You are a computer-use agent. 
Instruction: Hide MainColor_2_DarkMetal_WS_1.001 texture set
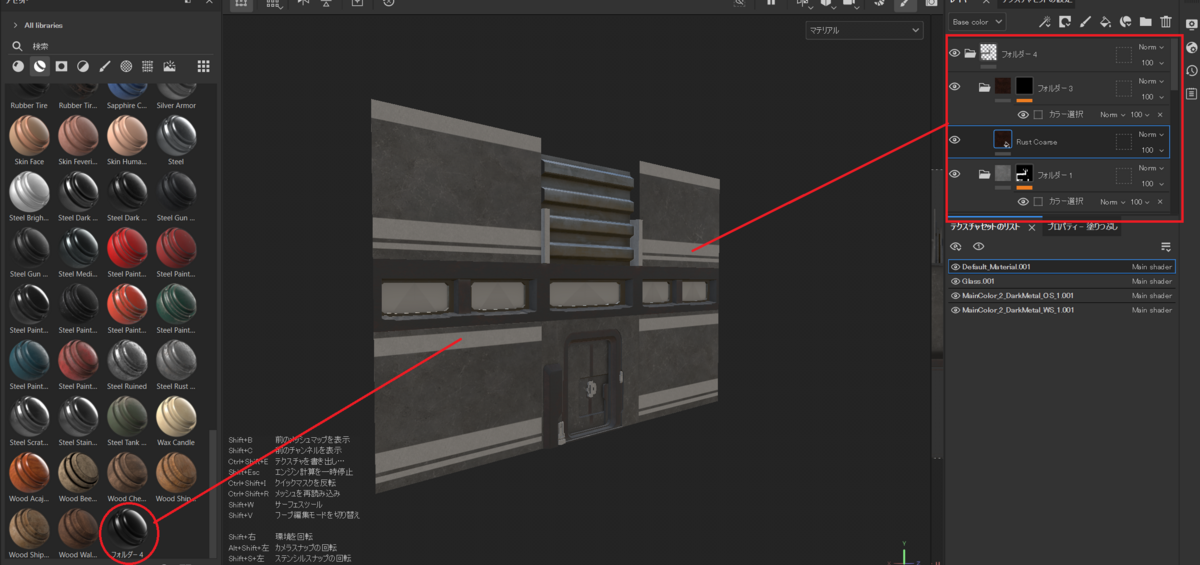[955, 310]
